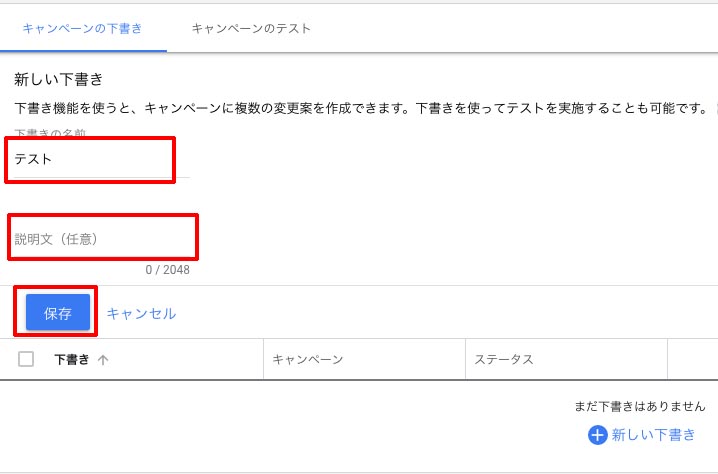Click the キャンペーン column header
The width and height of the screenshot is (718, 474).
coord(308,360)
